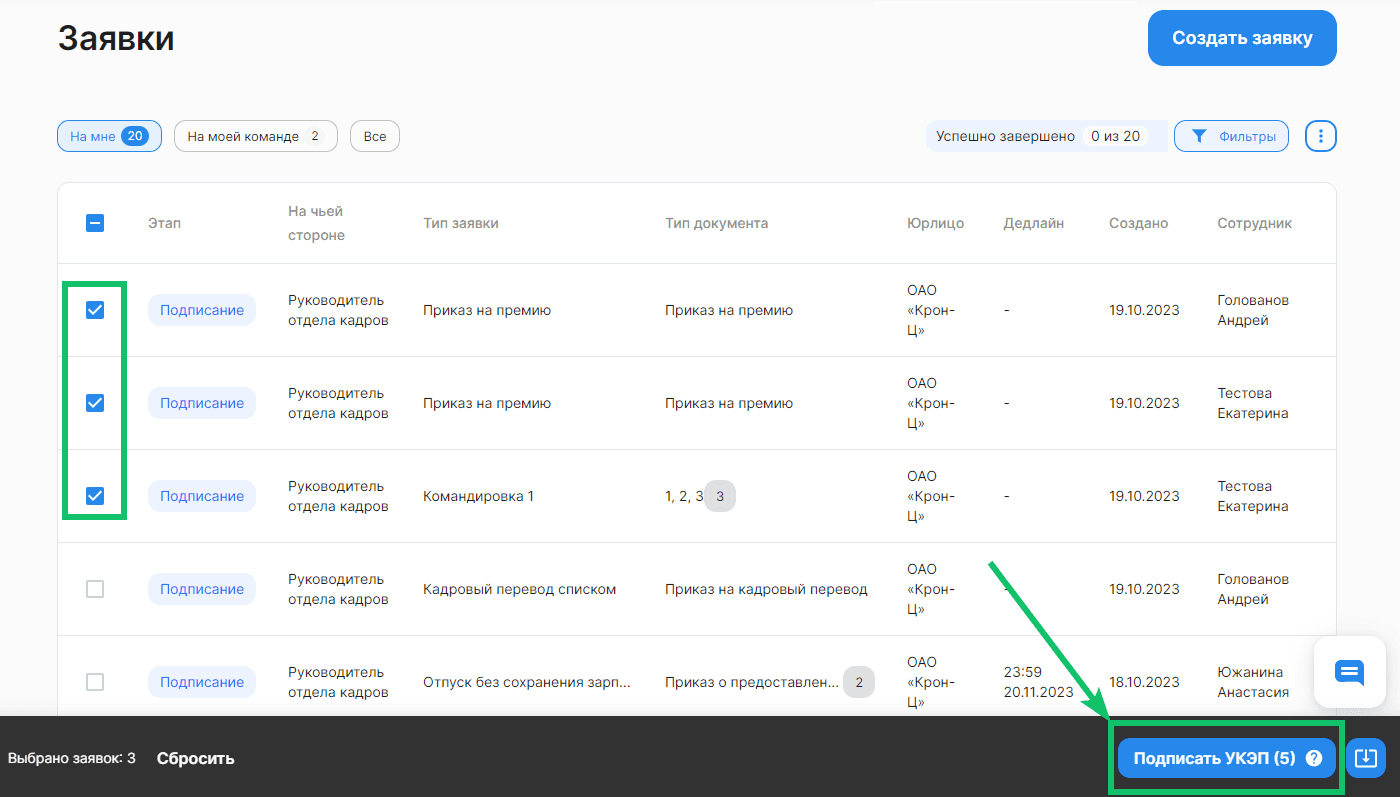Click the Тип документа column header
The height and width of the screenshot is (797, 1400).
click(x=717, y=223)
